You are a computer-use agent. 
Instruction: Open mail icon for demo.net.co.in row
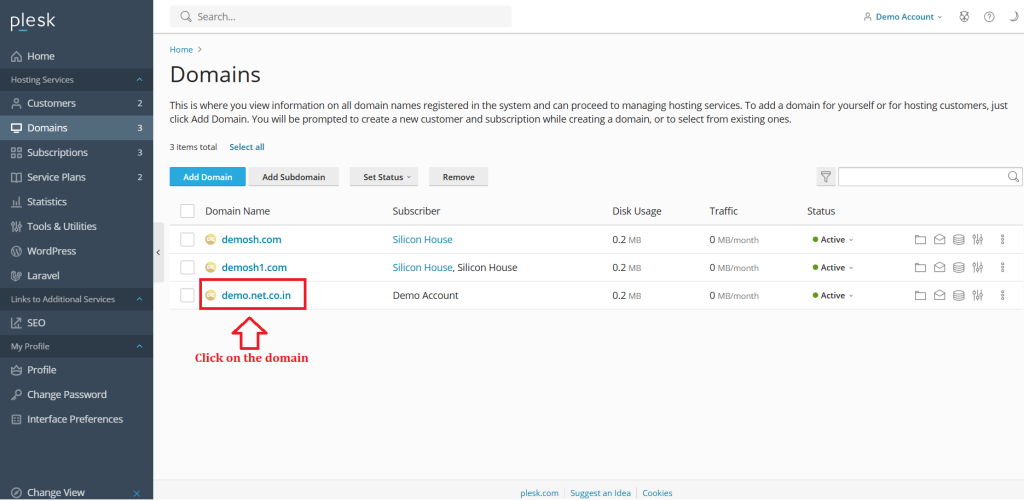coord(939,295)
